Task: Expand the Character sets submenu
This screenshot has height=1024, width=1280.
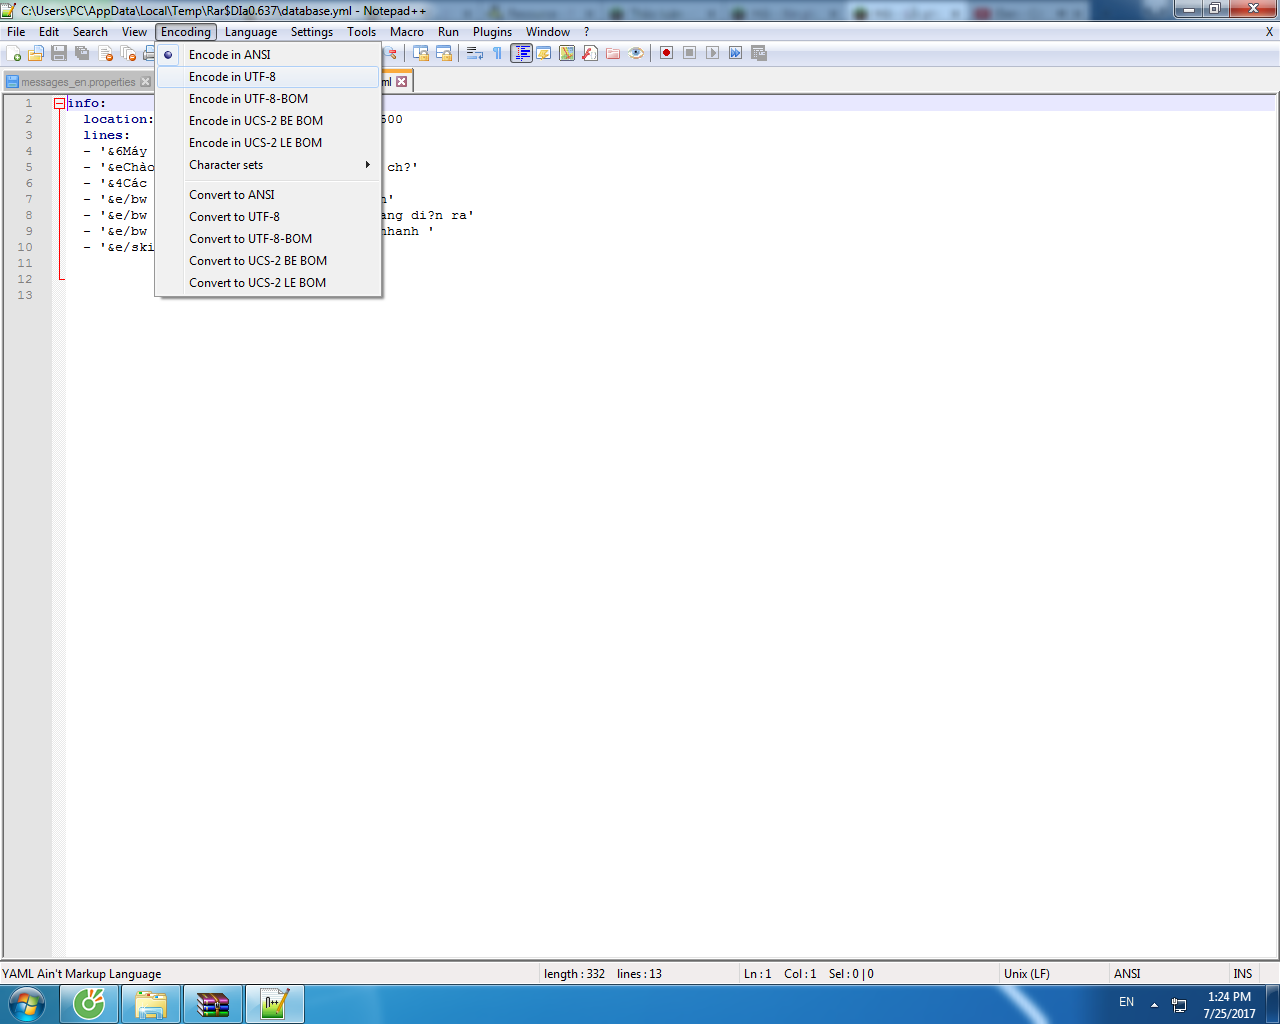Action: 269,165
